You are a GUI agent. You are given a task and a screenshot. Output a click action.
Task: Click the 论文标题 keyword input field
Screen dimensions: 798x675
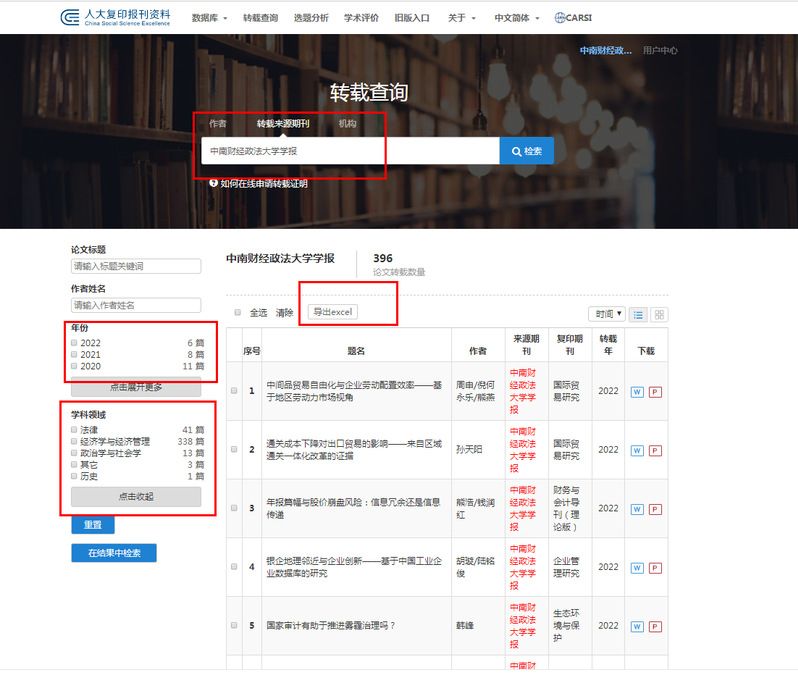pyautogui.click(x=136, y=266)
